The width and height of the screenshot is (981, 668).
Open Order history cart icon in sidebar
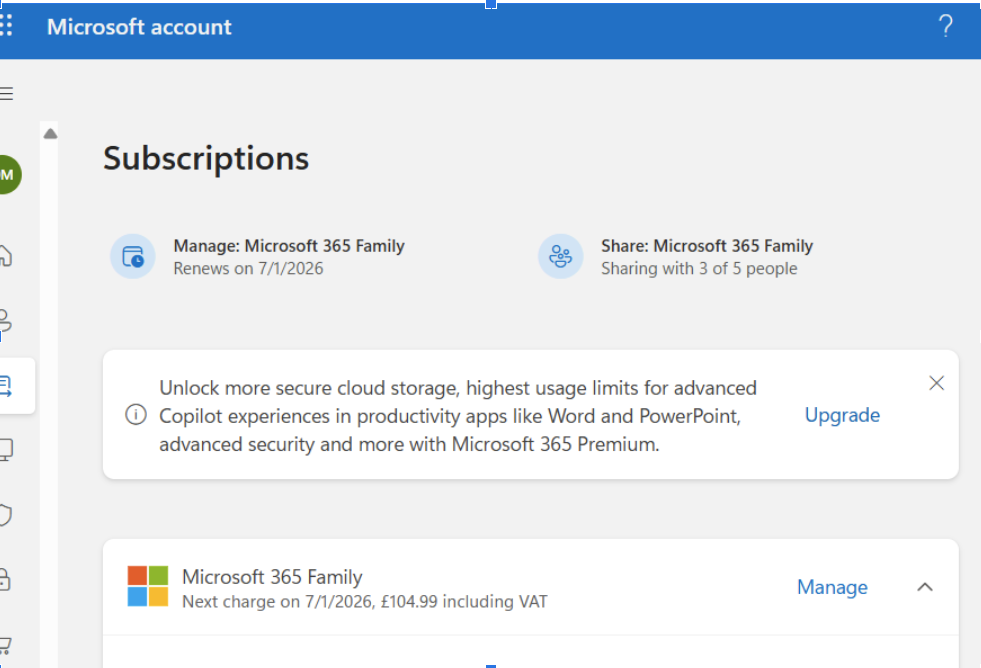(x=6, y=644)
